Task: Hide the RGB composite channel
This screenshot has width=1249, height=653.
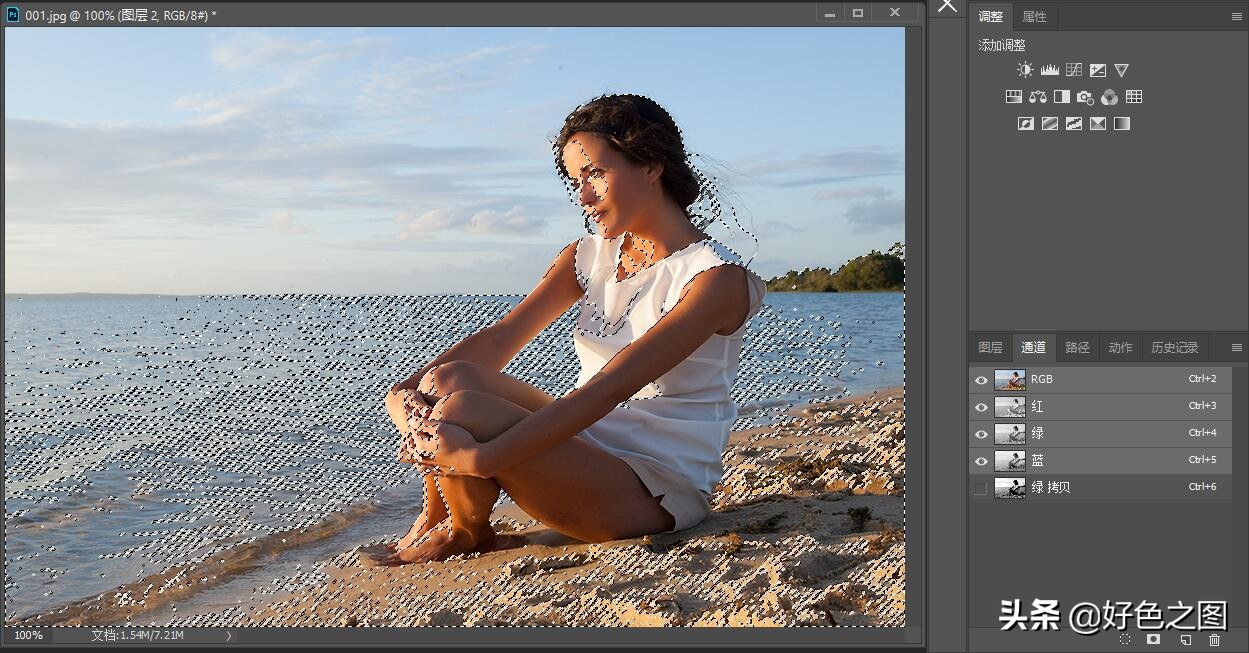Action: [981, 380]
